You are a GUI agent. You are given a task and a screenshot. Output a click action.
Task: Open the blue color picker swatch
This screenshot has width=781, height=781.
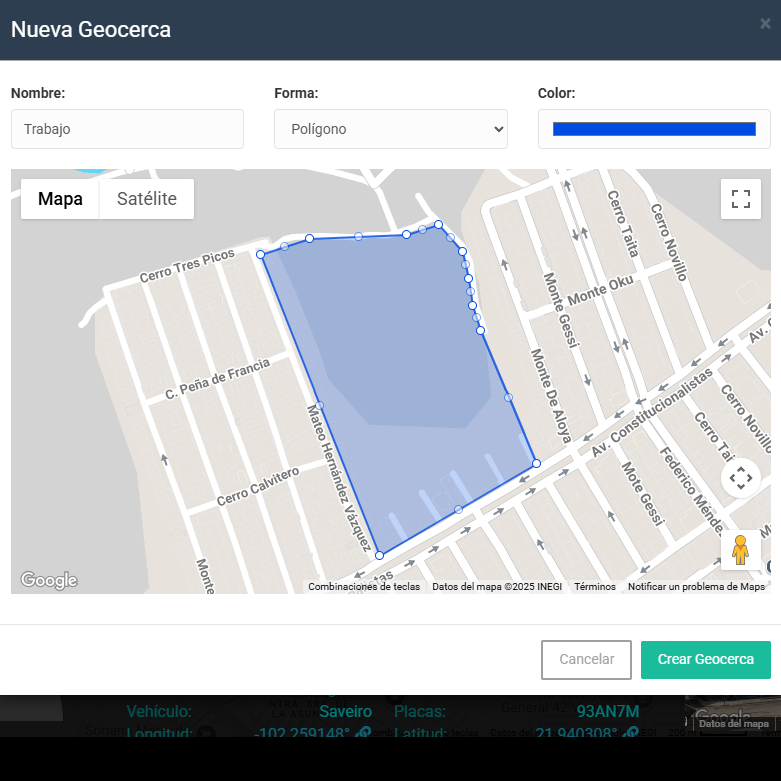tap(654, 129)
